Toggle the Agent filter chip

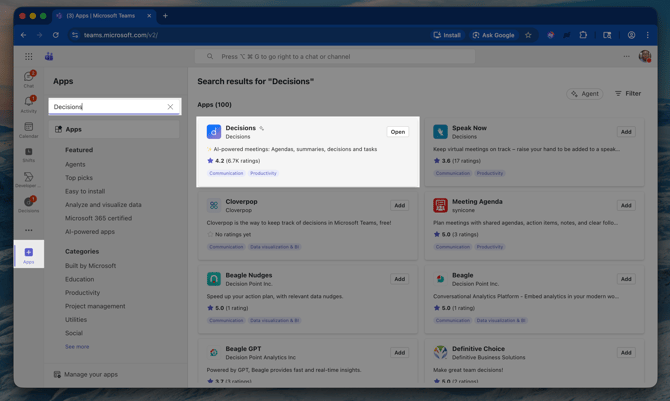(585, 94)
